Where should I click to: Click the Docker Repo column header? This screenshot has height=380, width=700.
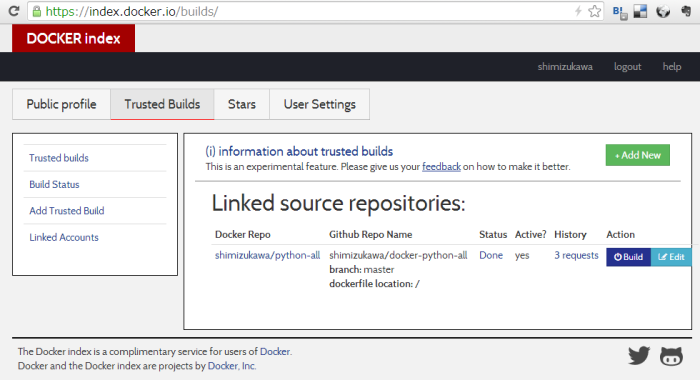(242, 234)
